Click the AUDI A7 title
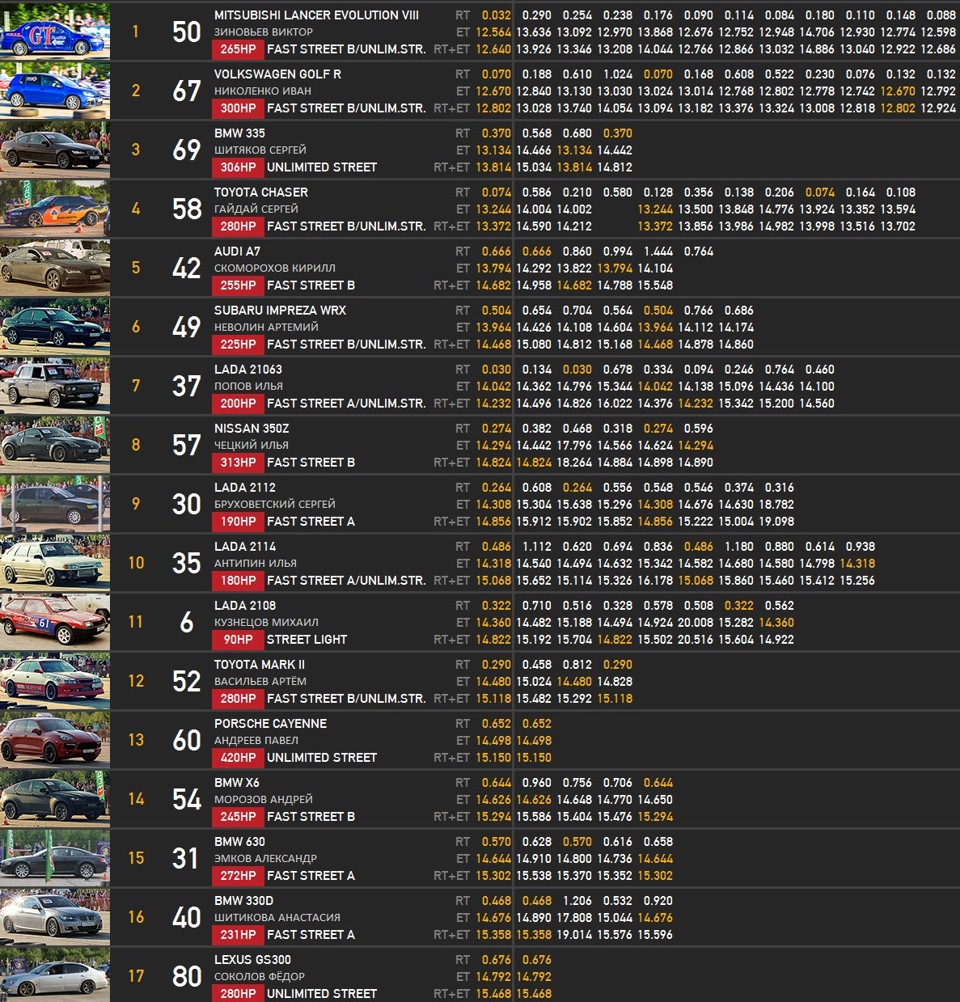 pyautogui.click(x=237, y=251)
